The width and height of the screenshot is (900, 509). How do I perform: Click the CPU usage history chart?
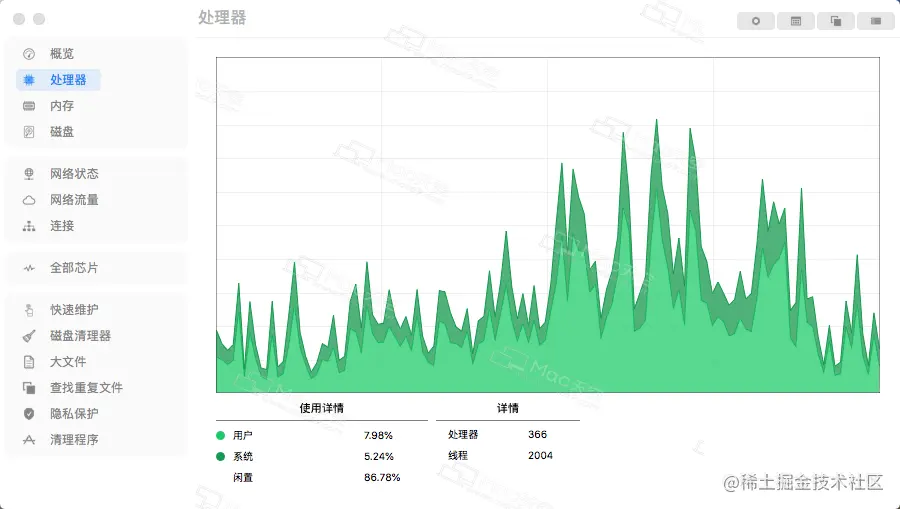548,225
